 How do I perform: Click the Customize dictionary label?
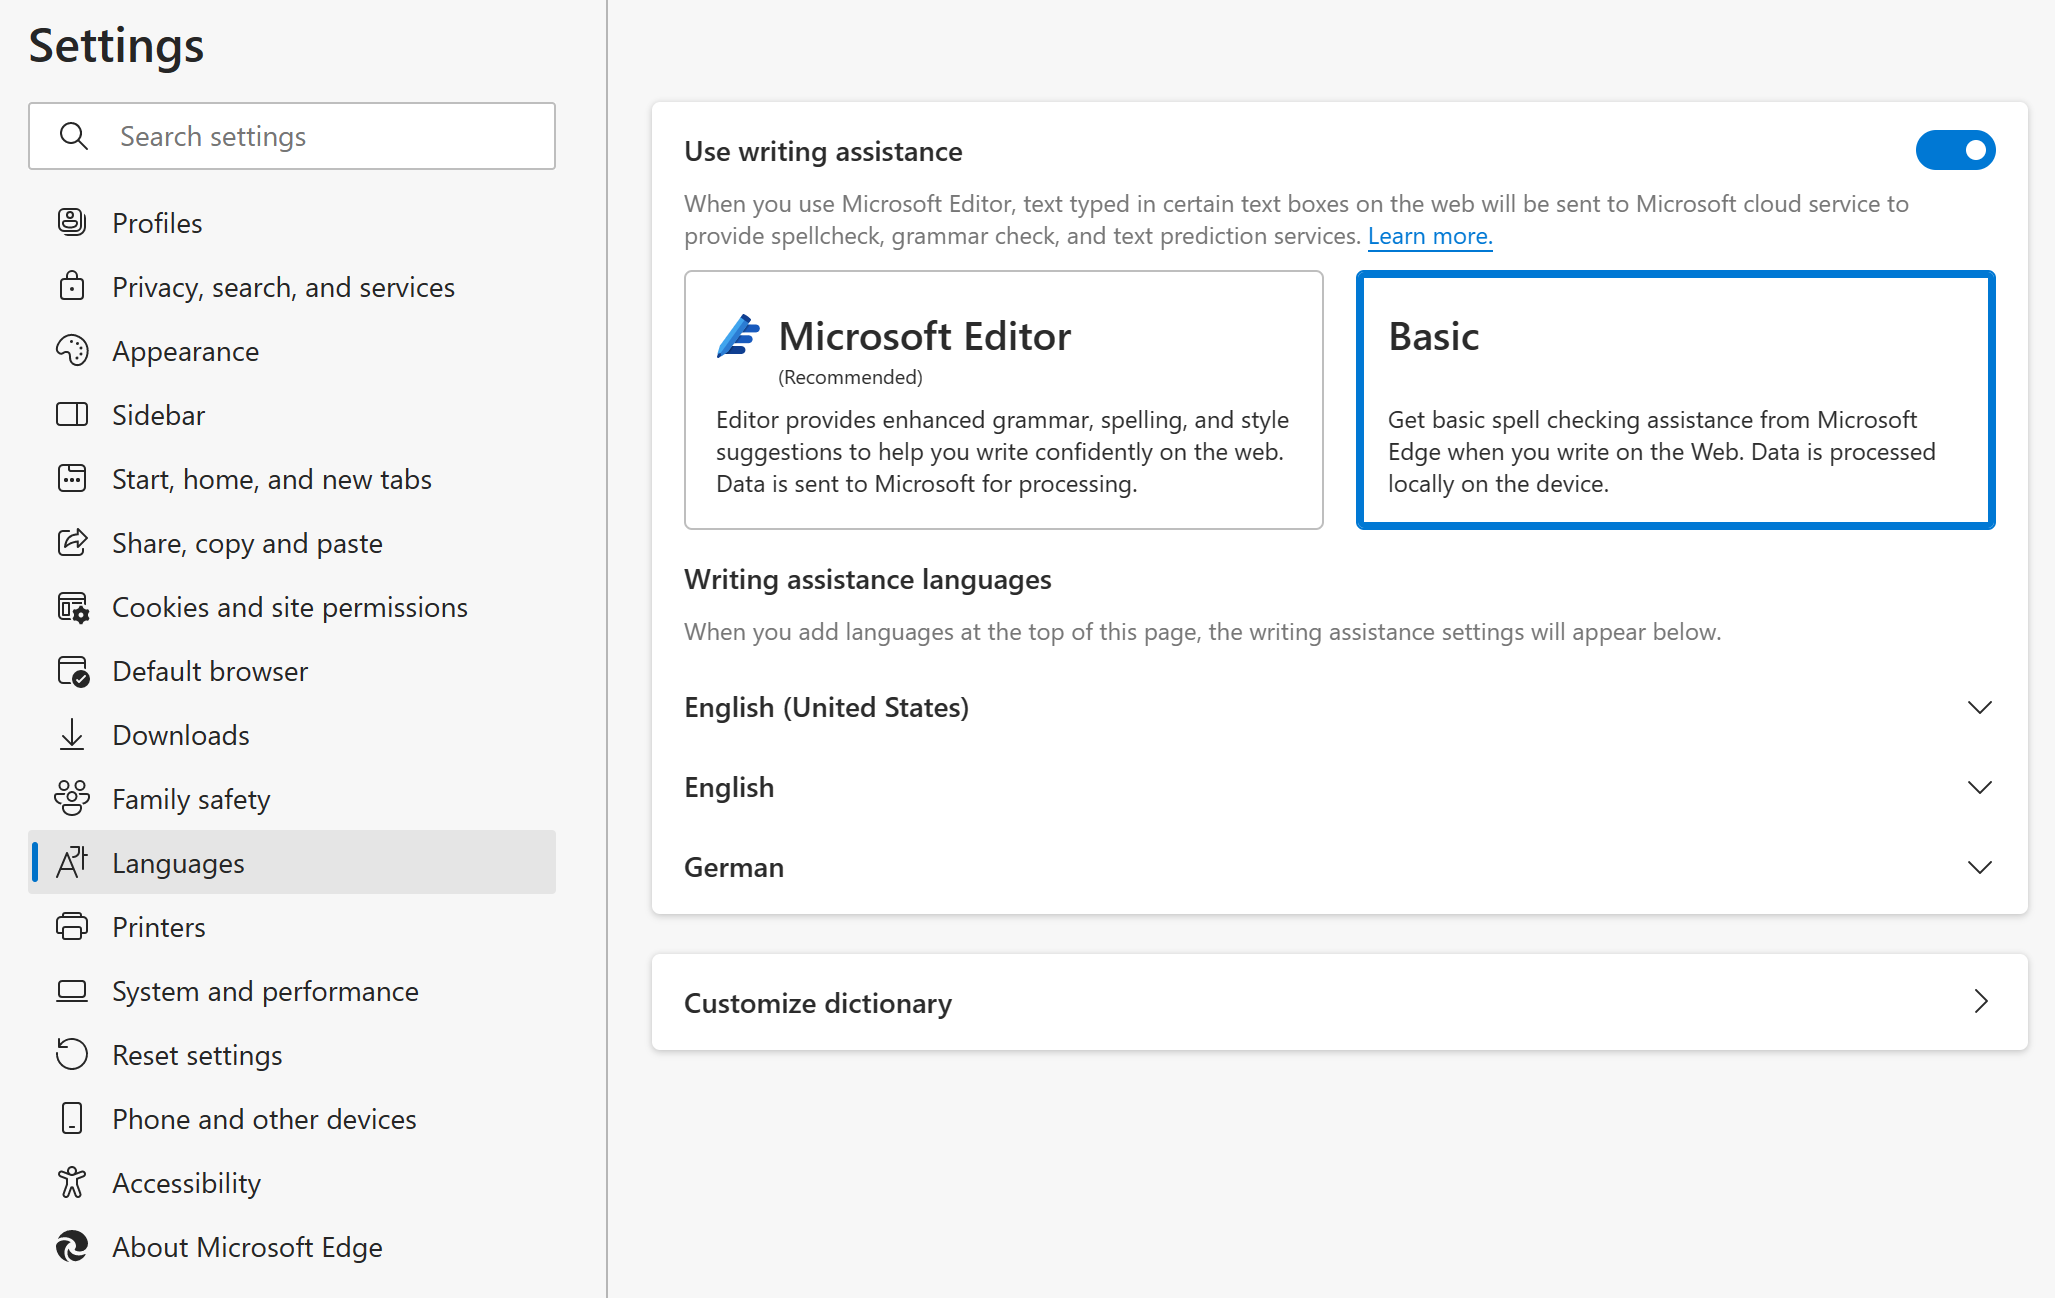(x=818, y=1002)
